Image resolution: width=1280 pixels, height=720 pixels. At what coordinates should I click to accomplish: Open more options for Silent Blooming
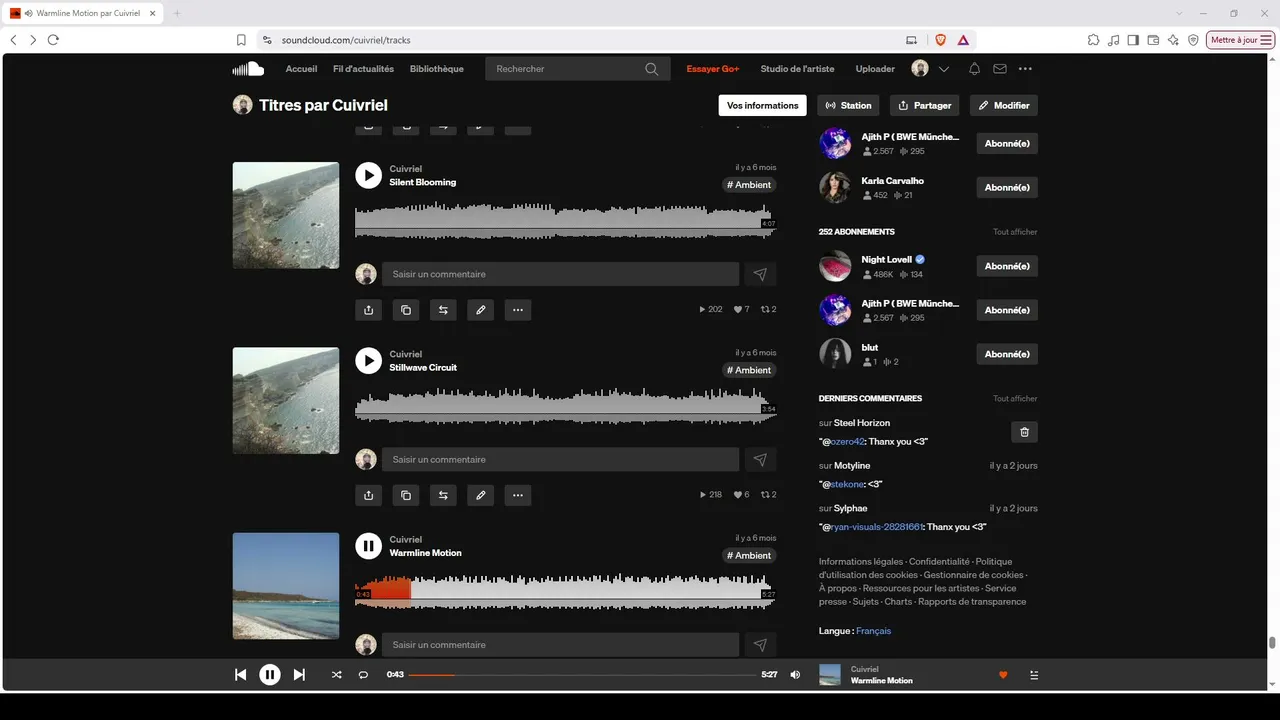point(517,310)
